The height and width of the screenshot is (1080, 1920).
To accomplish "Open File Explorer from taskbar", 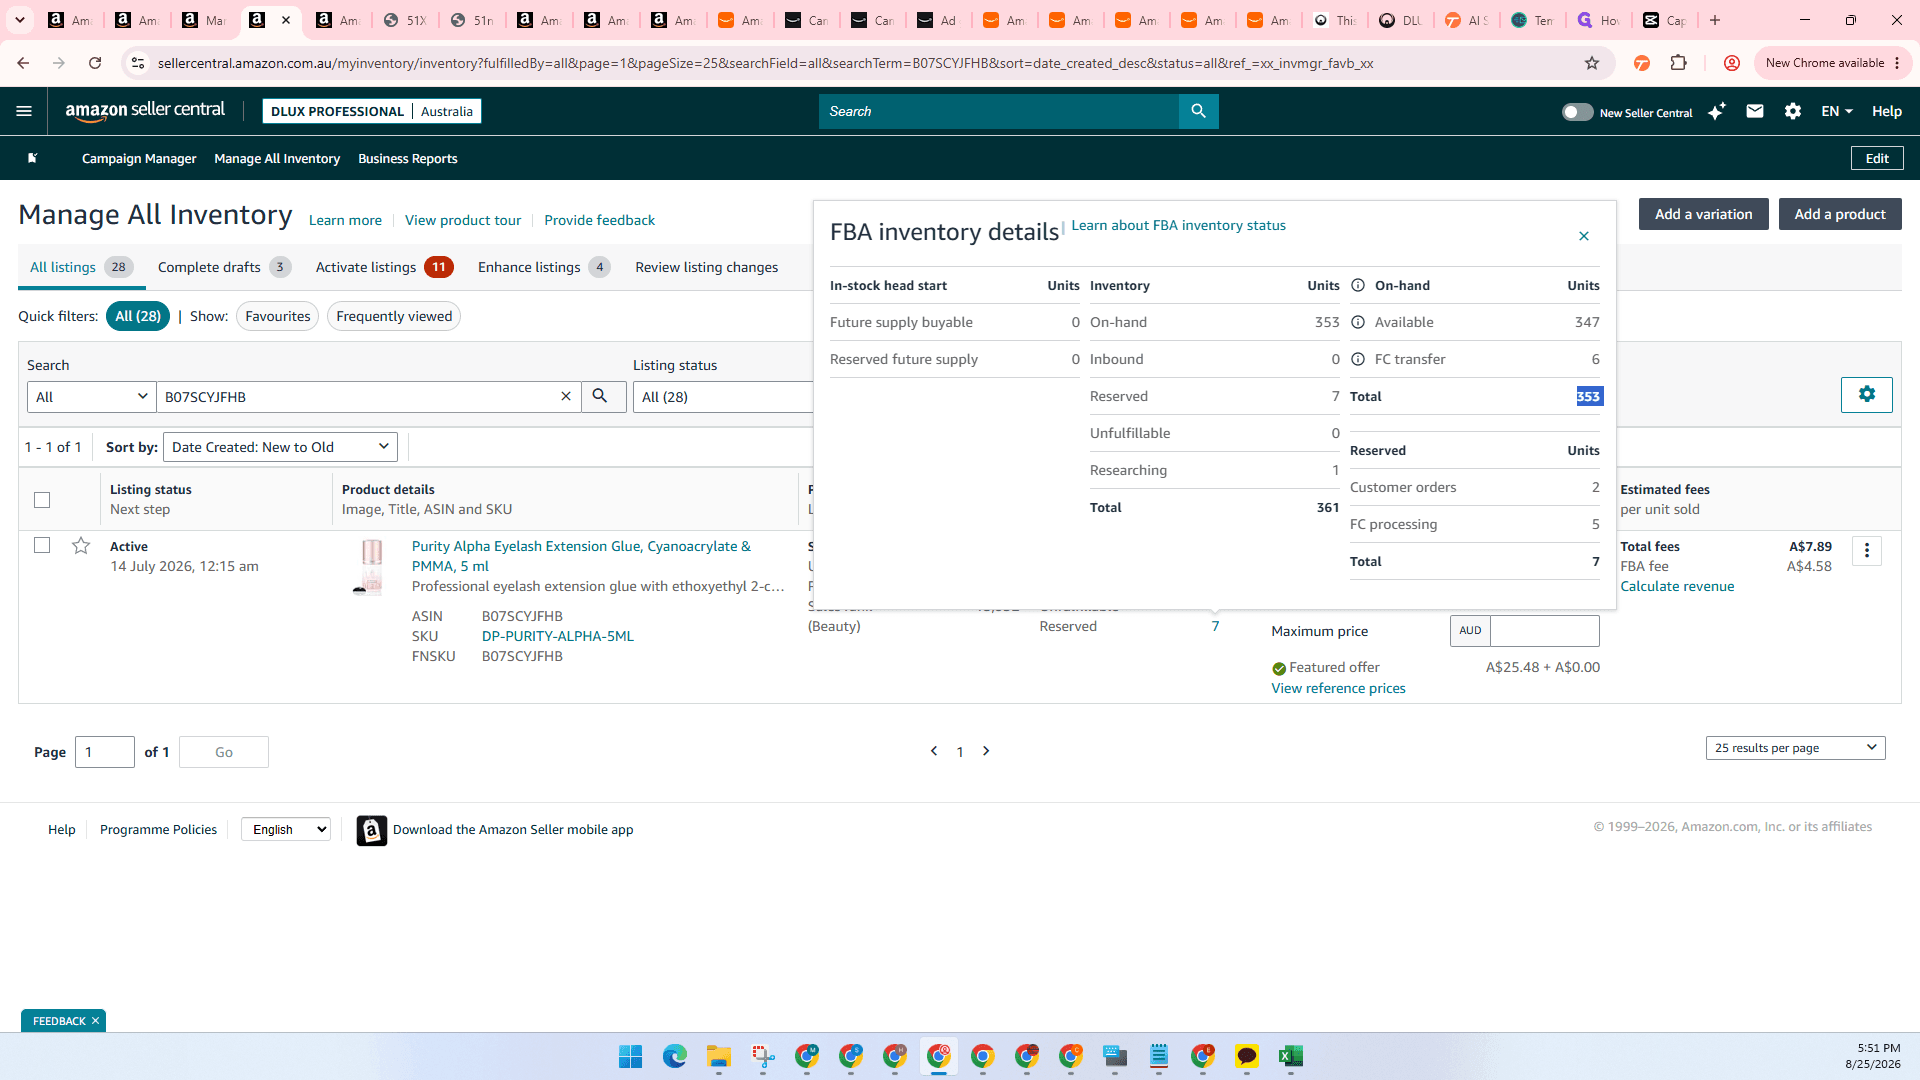I will pos(718,1056).
